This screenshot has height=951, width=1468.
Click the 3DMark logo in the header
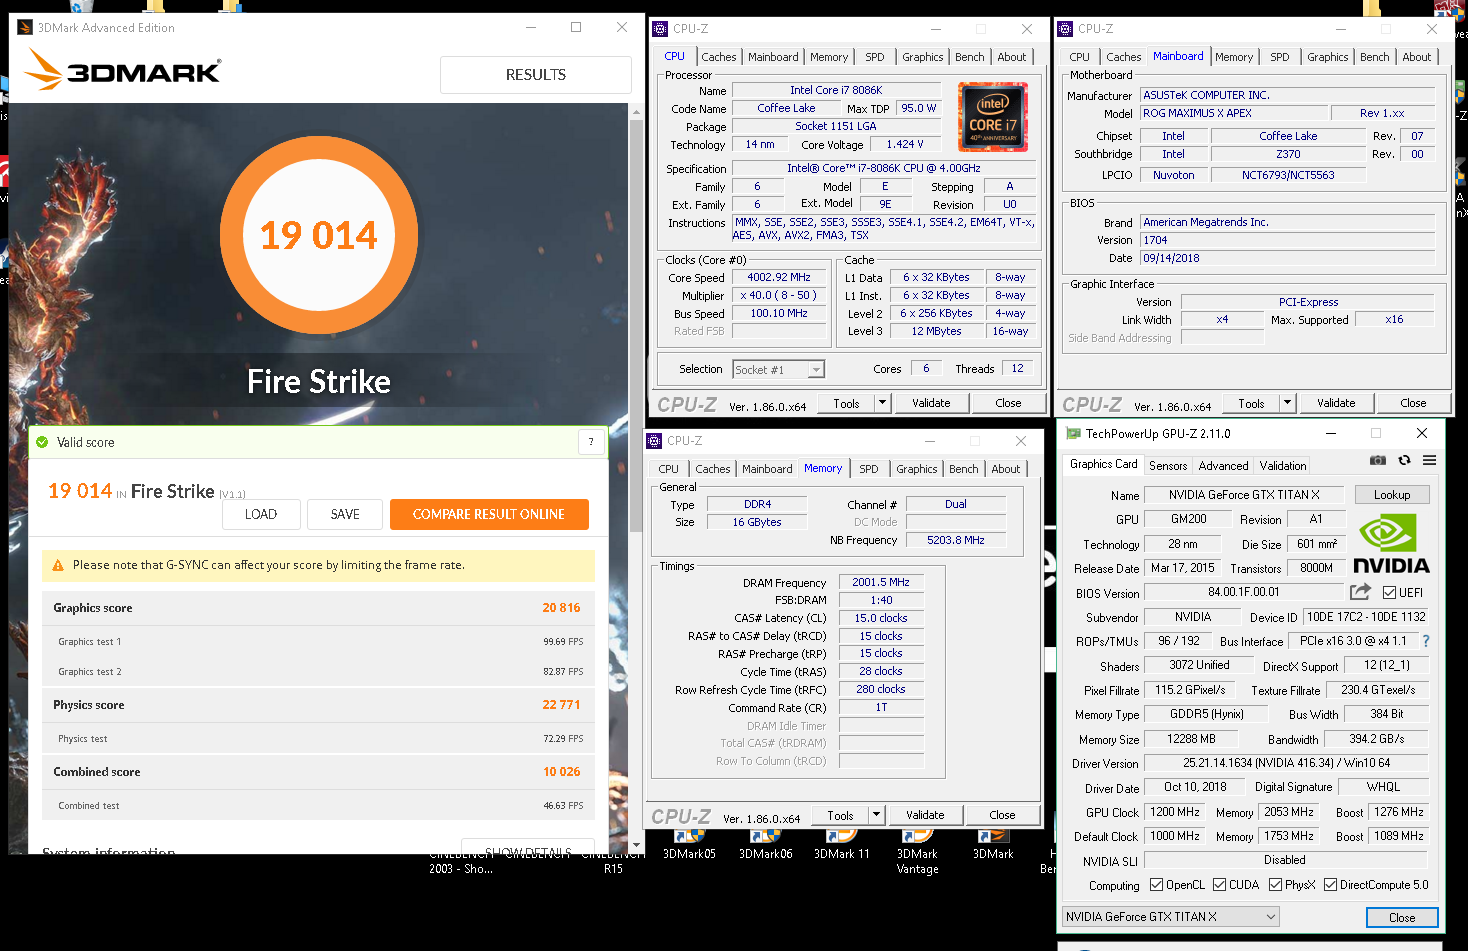[x=122, y=70]
